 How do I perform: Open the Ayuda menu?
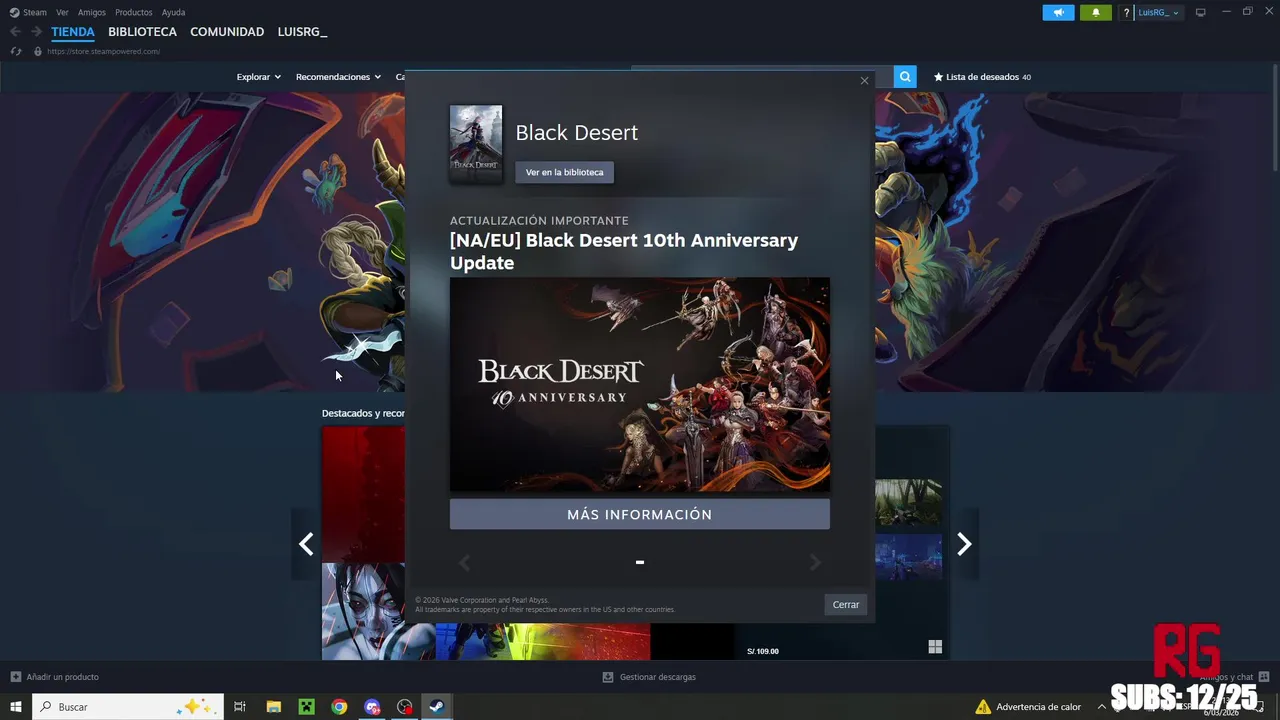coord(173,12)
